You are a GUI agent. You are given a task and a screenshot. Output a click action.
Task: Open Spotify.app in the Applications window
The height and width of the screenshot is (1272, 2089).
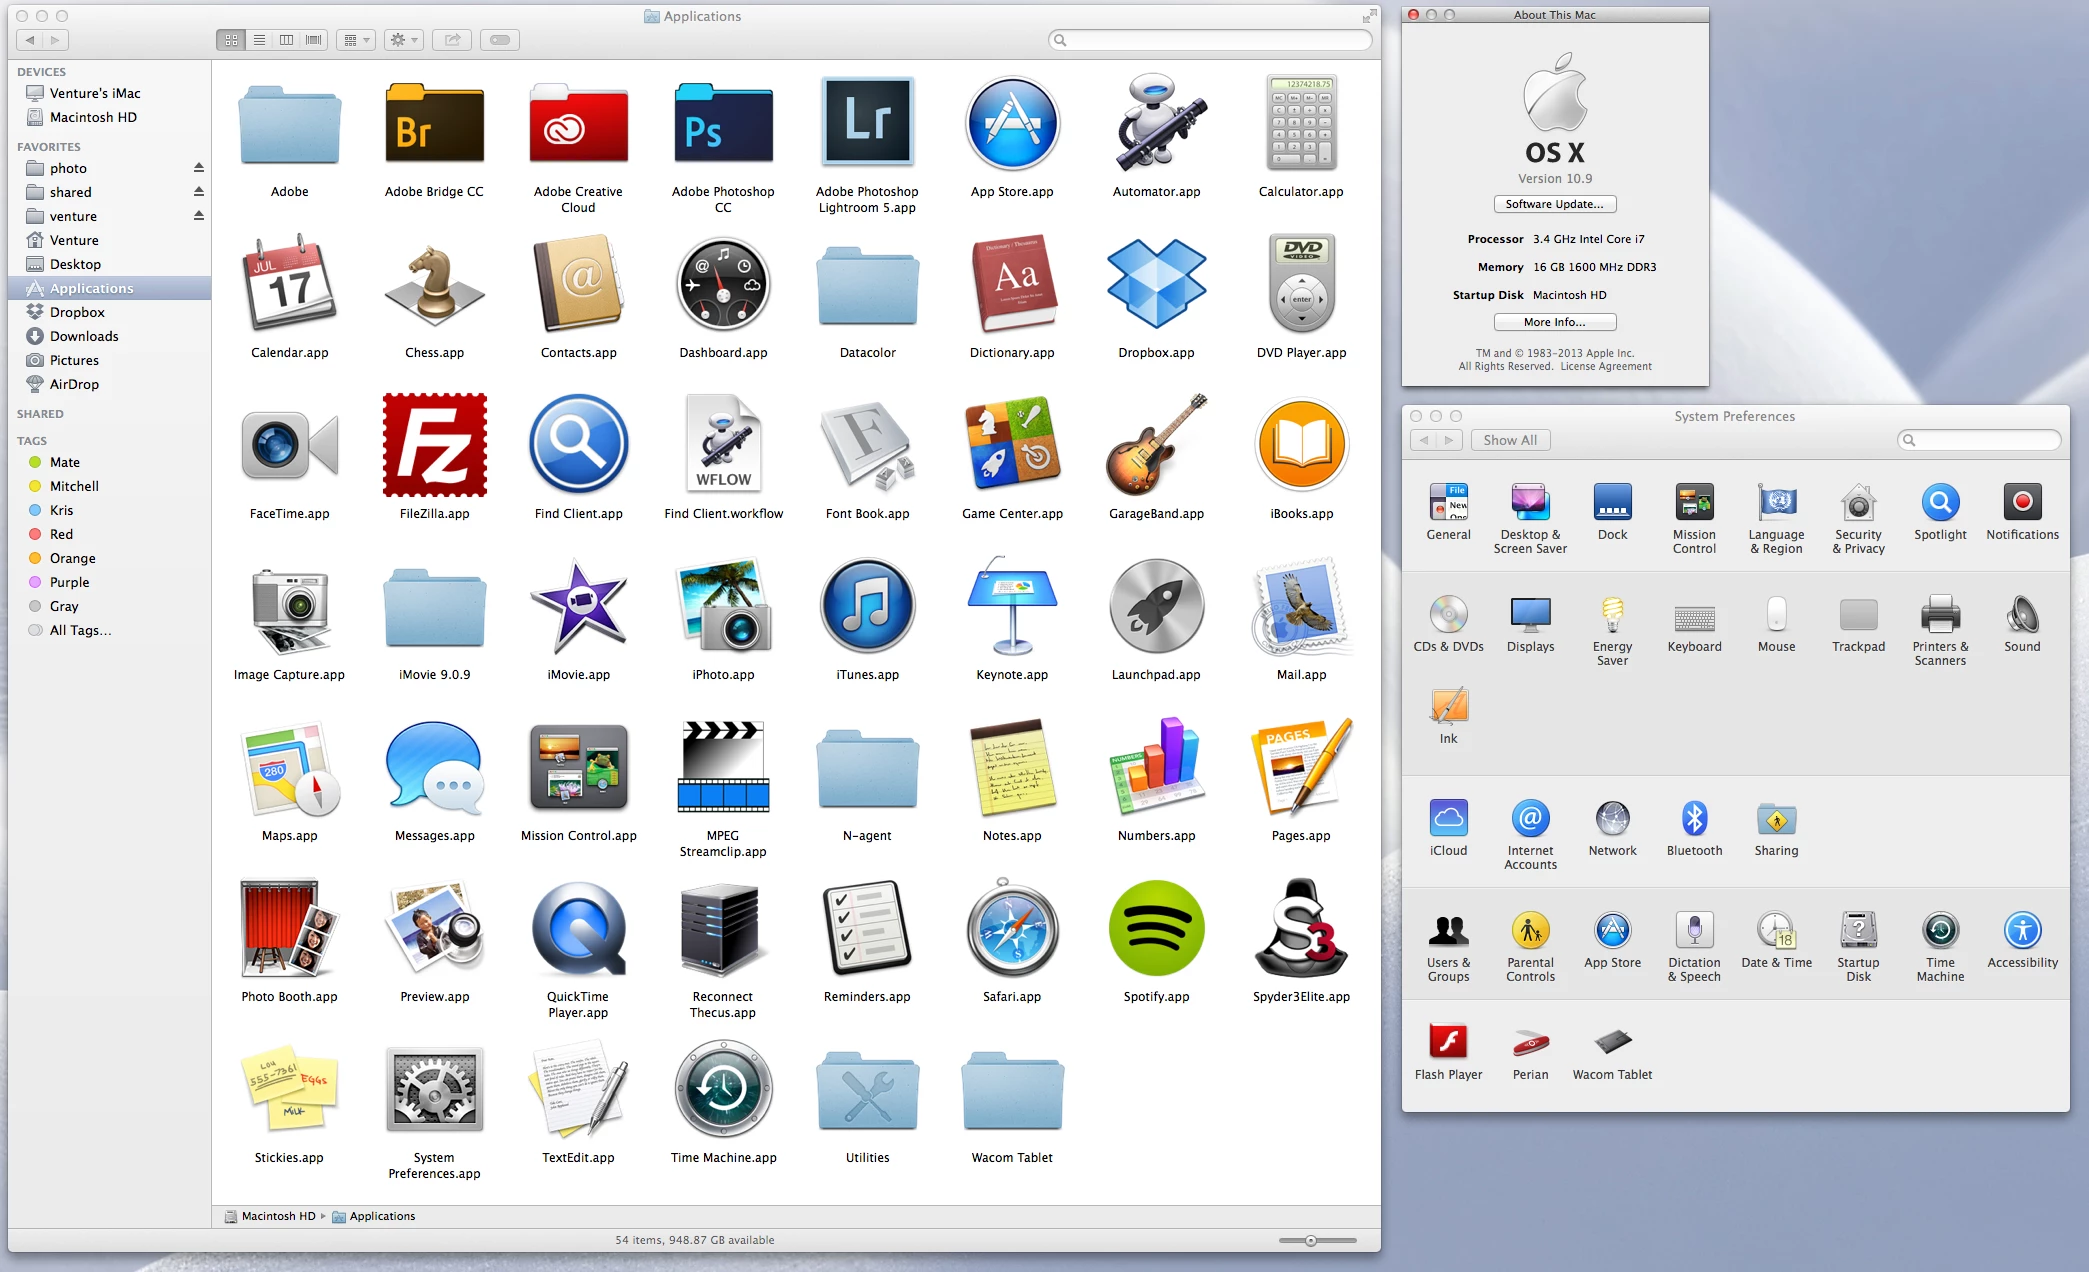coord(1156,929)
